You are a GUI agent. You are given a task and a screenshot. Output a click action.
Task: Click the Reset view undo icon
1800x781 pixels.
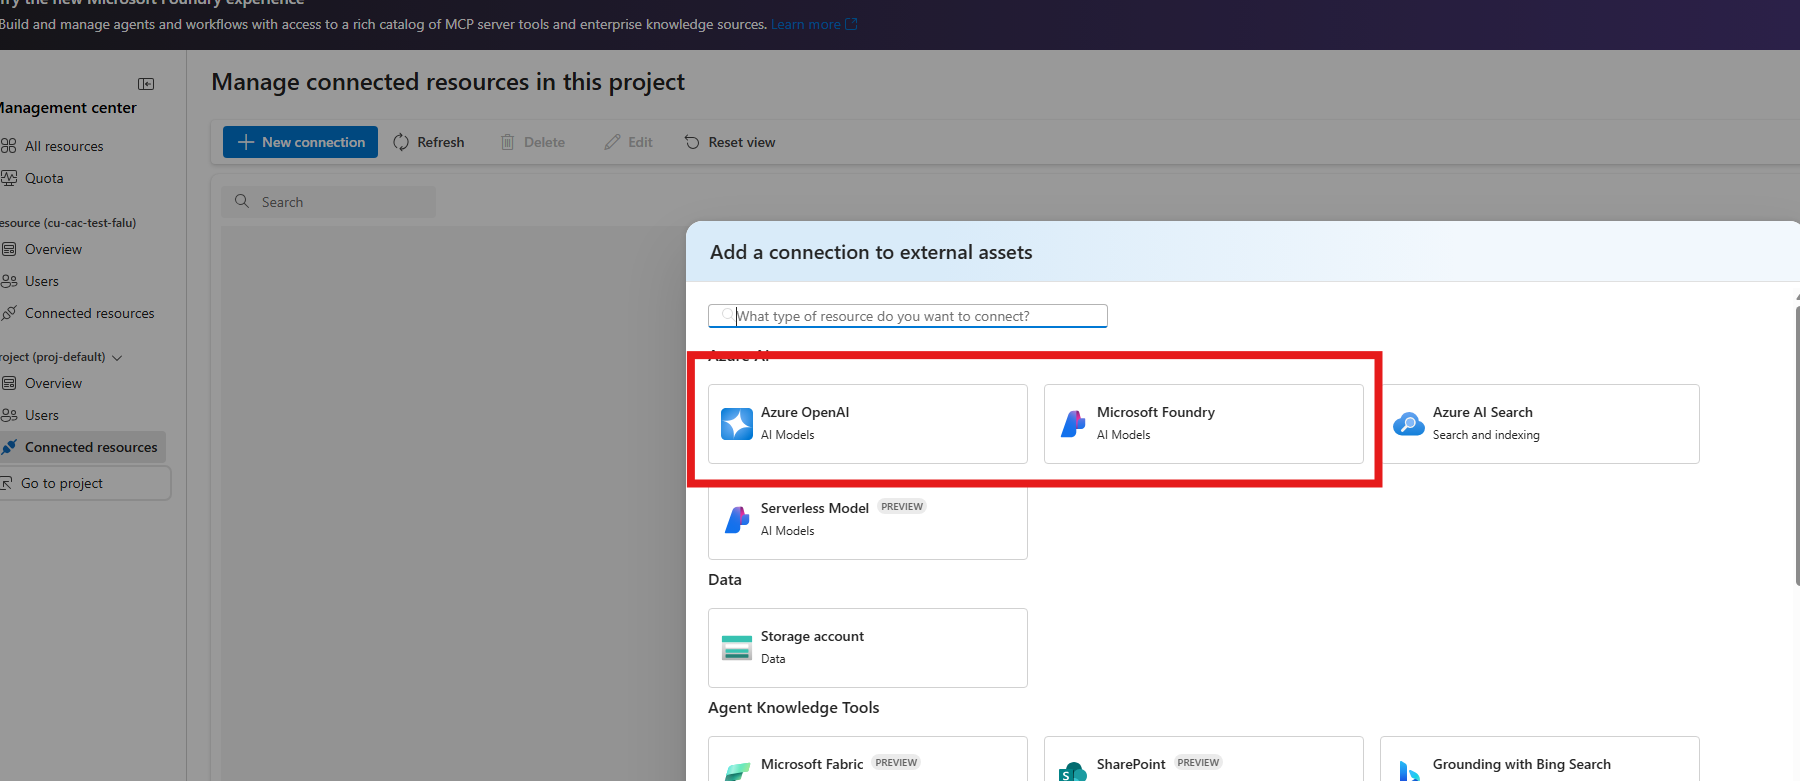692,142
